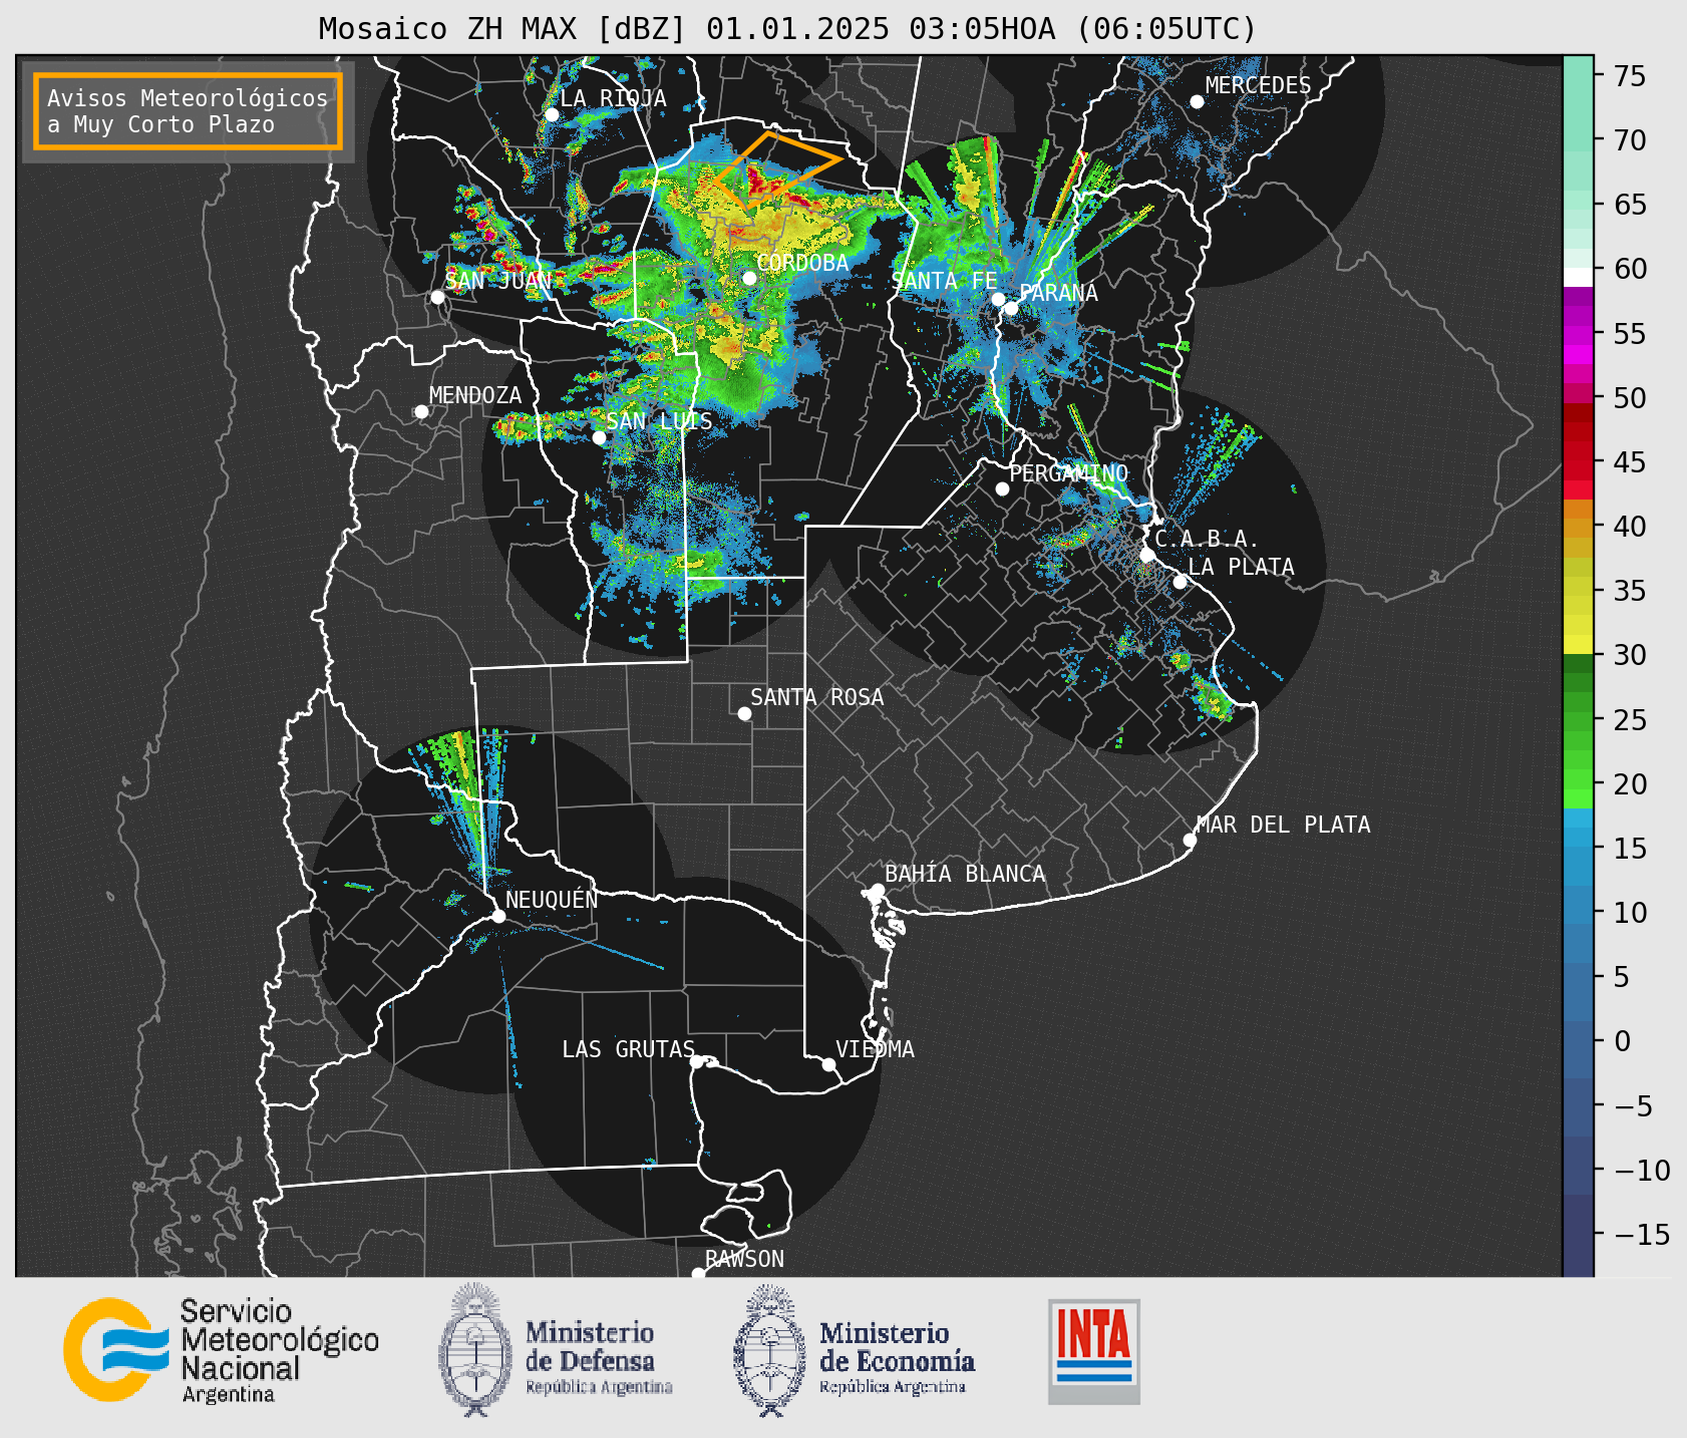The width and height of the screenshot is (1687, 1438).
Task: Click the PARANA city label
Action: point(1058,293)
